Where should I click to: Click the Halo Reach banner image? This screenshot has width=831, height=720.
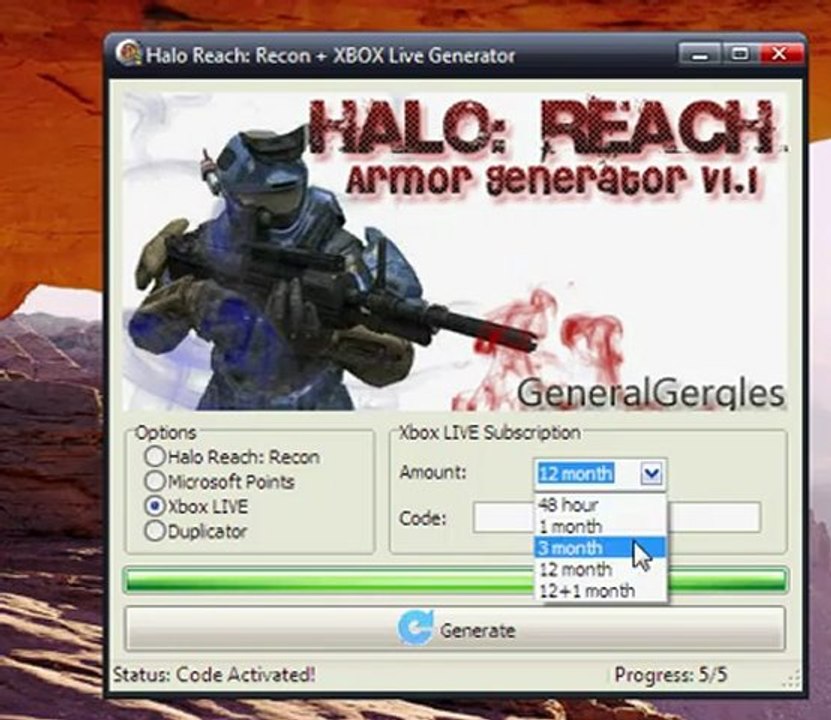point(455,251)
